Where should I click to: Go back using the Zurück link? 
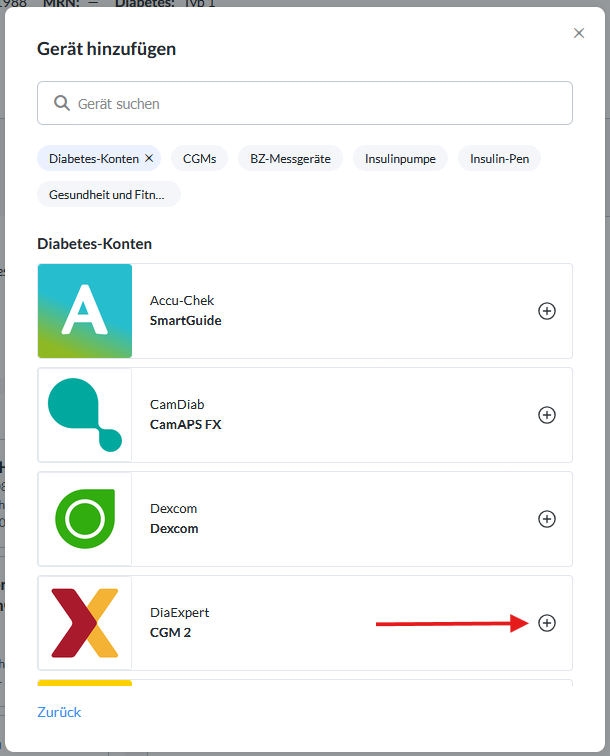point(59,712)
